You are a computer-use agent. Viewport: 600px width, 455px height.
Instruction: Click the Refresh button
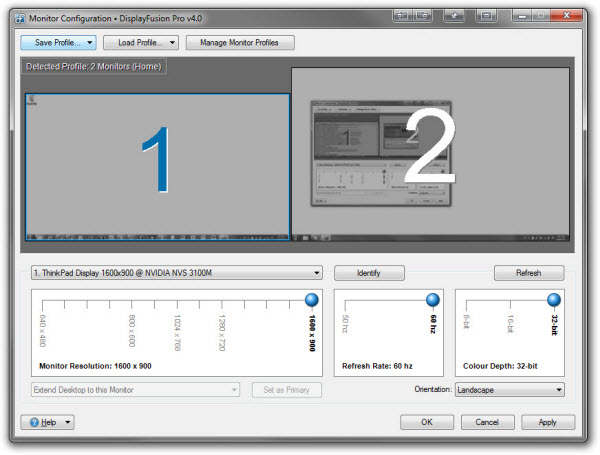pyautogui.click(x=529, y=272)
